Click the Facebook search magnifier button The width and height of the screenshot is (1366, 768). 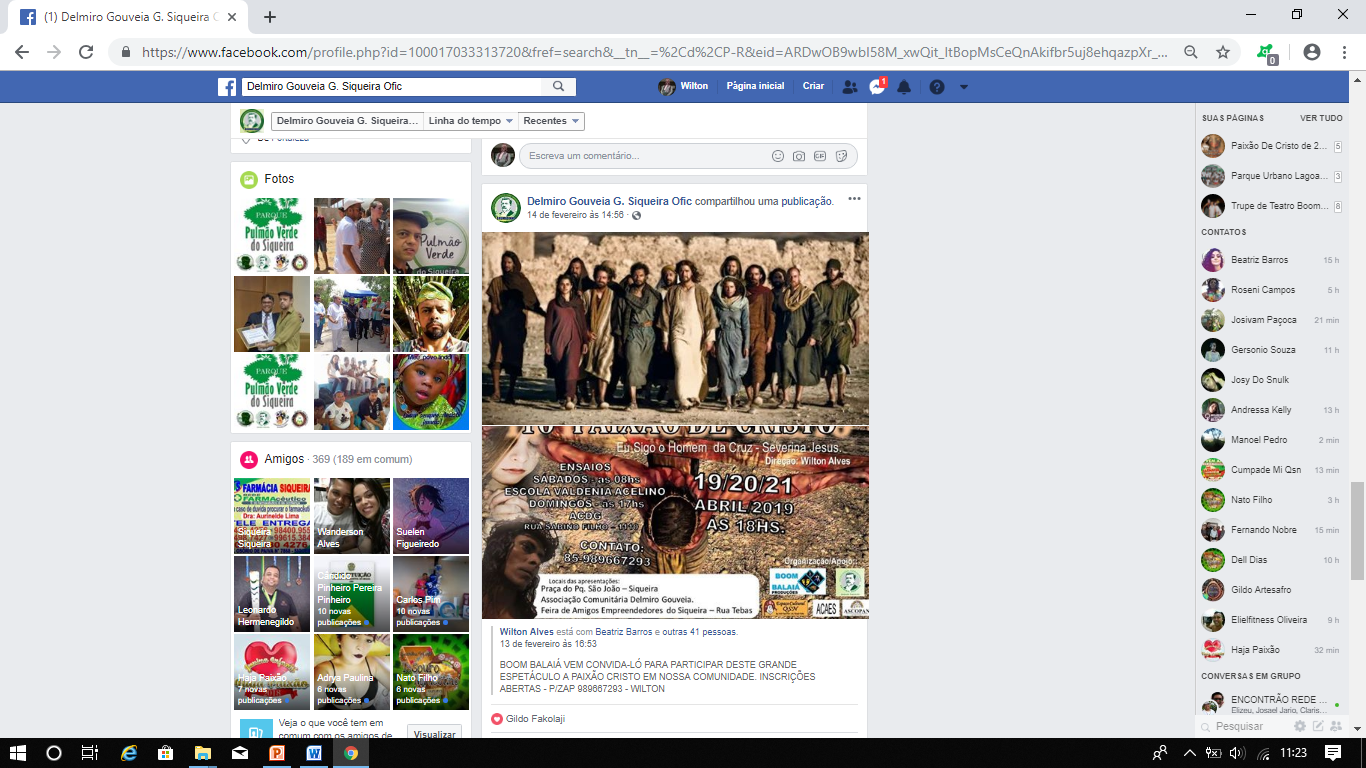click(559, 87)
